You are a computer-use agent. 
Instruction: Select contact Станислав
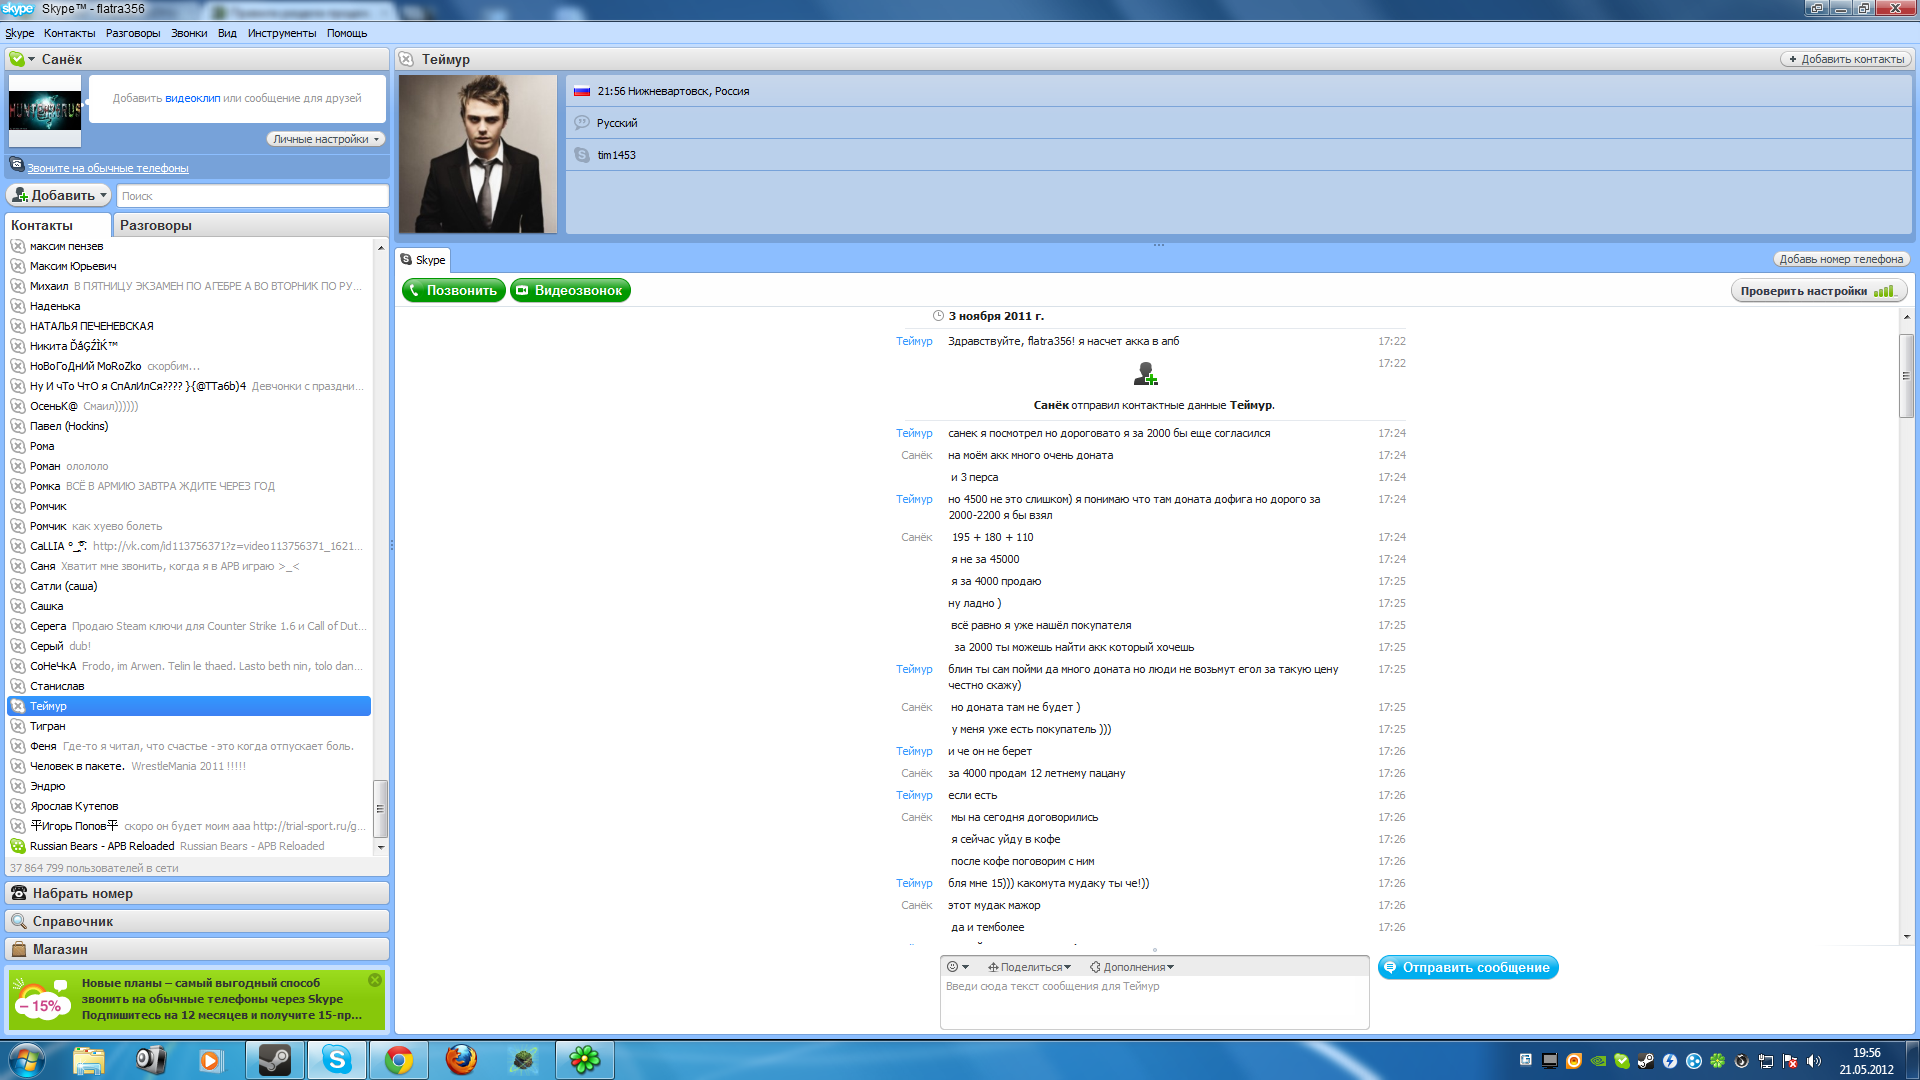pos(189,686)
